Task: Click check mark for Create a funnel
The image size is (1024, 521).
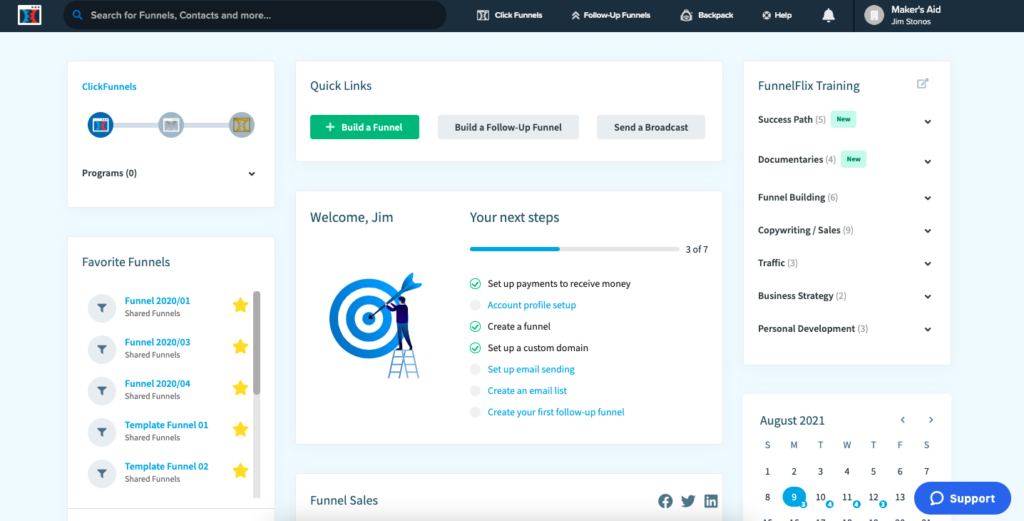Action: pyautogui.click(x=475, y=326)
